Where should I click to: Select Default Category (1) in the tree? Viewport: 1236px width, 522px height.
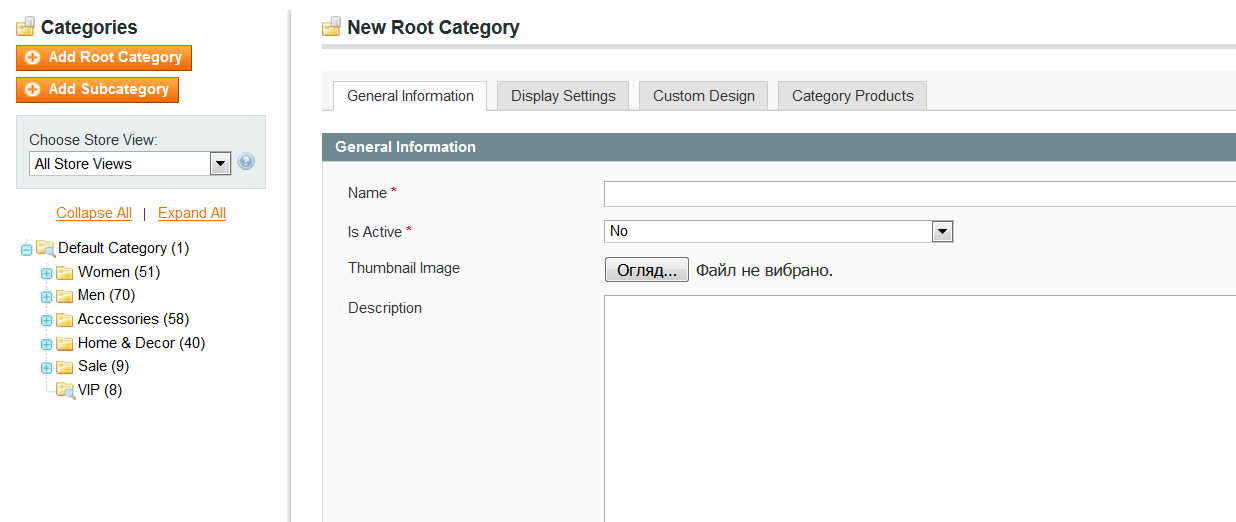point(123,248)
